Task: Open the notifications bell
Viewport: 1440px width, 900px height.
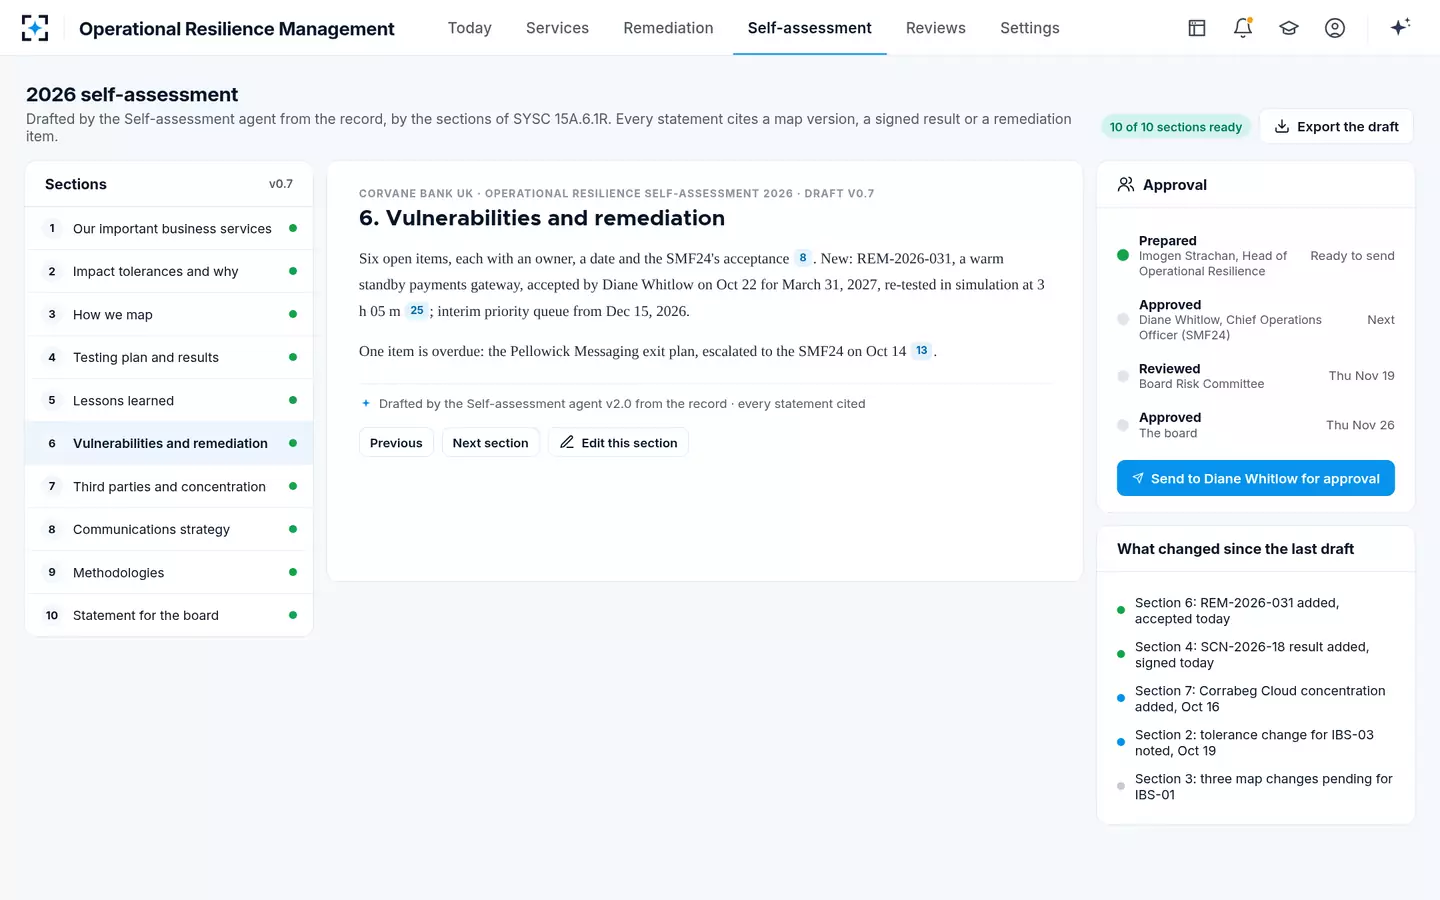Action: pyautogui.click(x=1243, y=28)
